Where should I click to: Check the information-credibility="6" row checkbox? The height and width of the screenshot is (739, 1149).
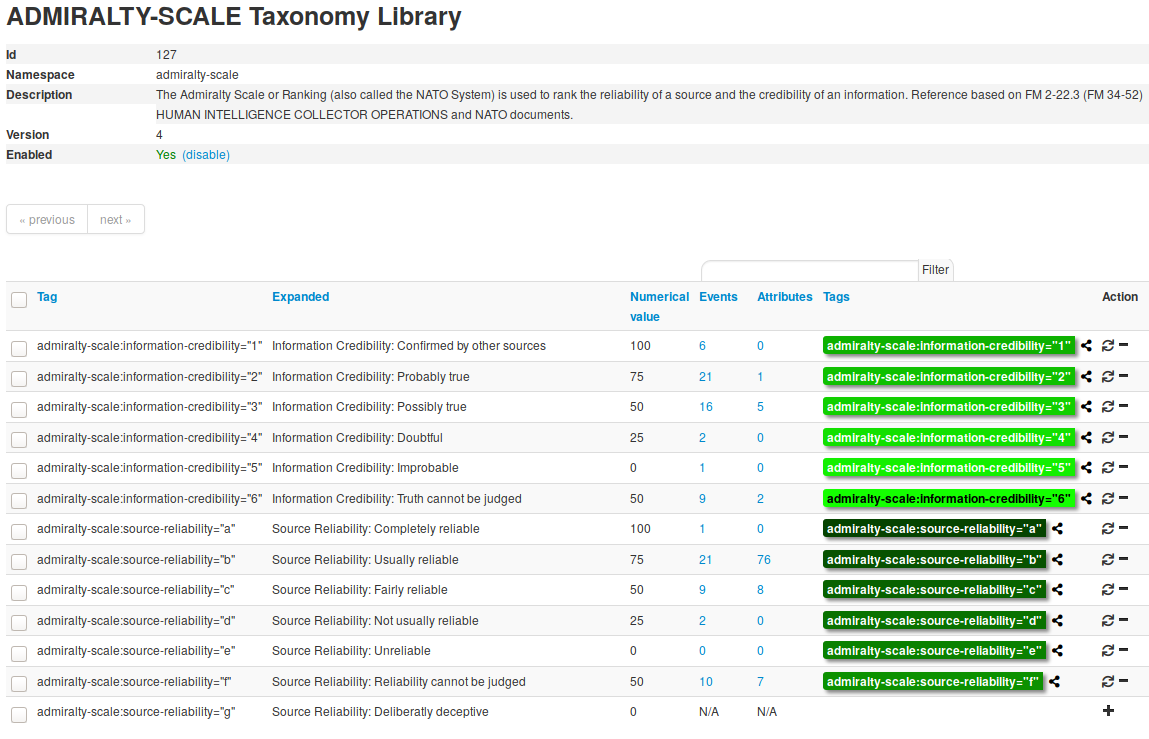[19, 500]
